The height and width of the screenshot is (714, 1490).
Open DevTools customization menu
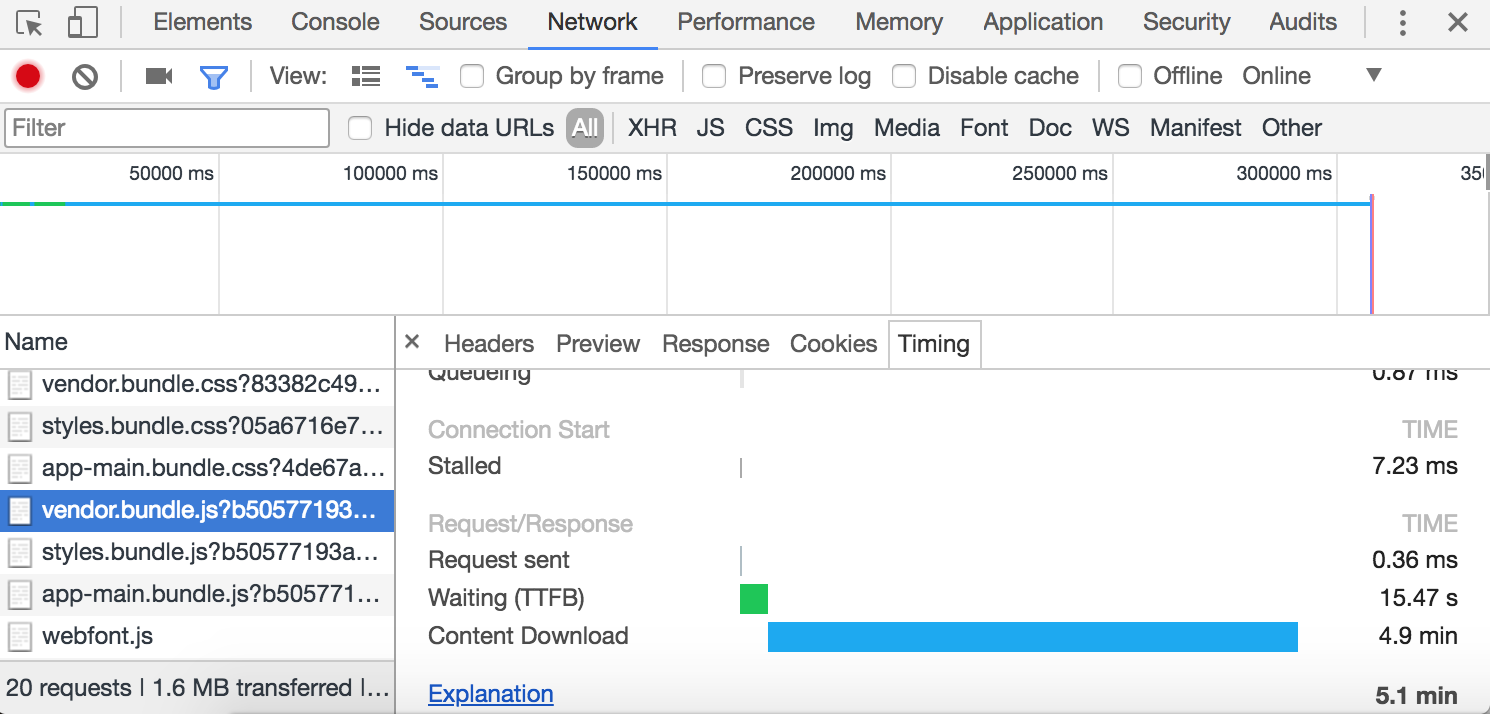coord(1402,21)
